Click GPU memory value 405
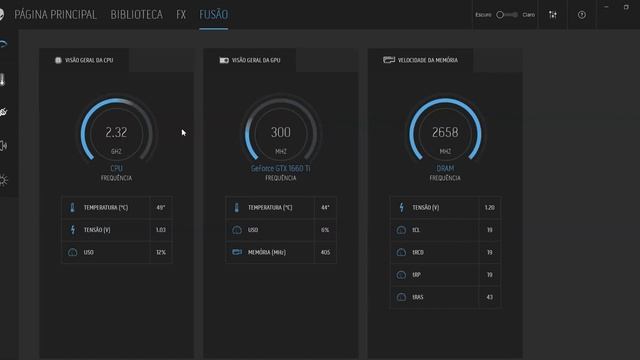Viewport: 640px width, 360px height. click(325, 252)
